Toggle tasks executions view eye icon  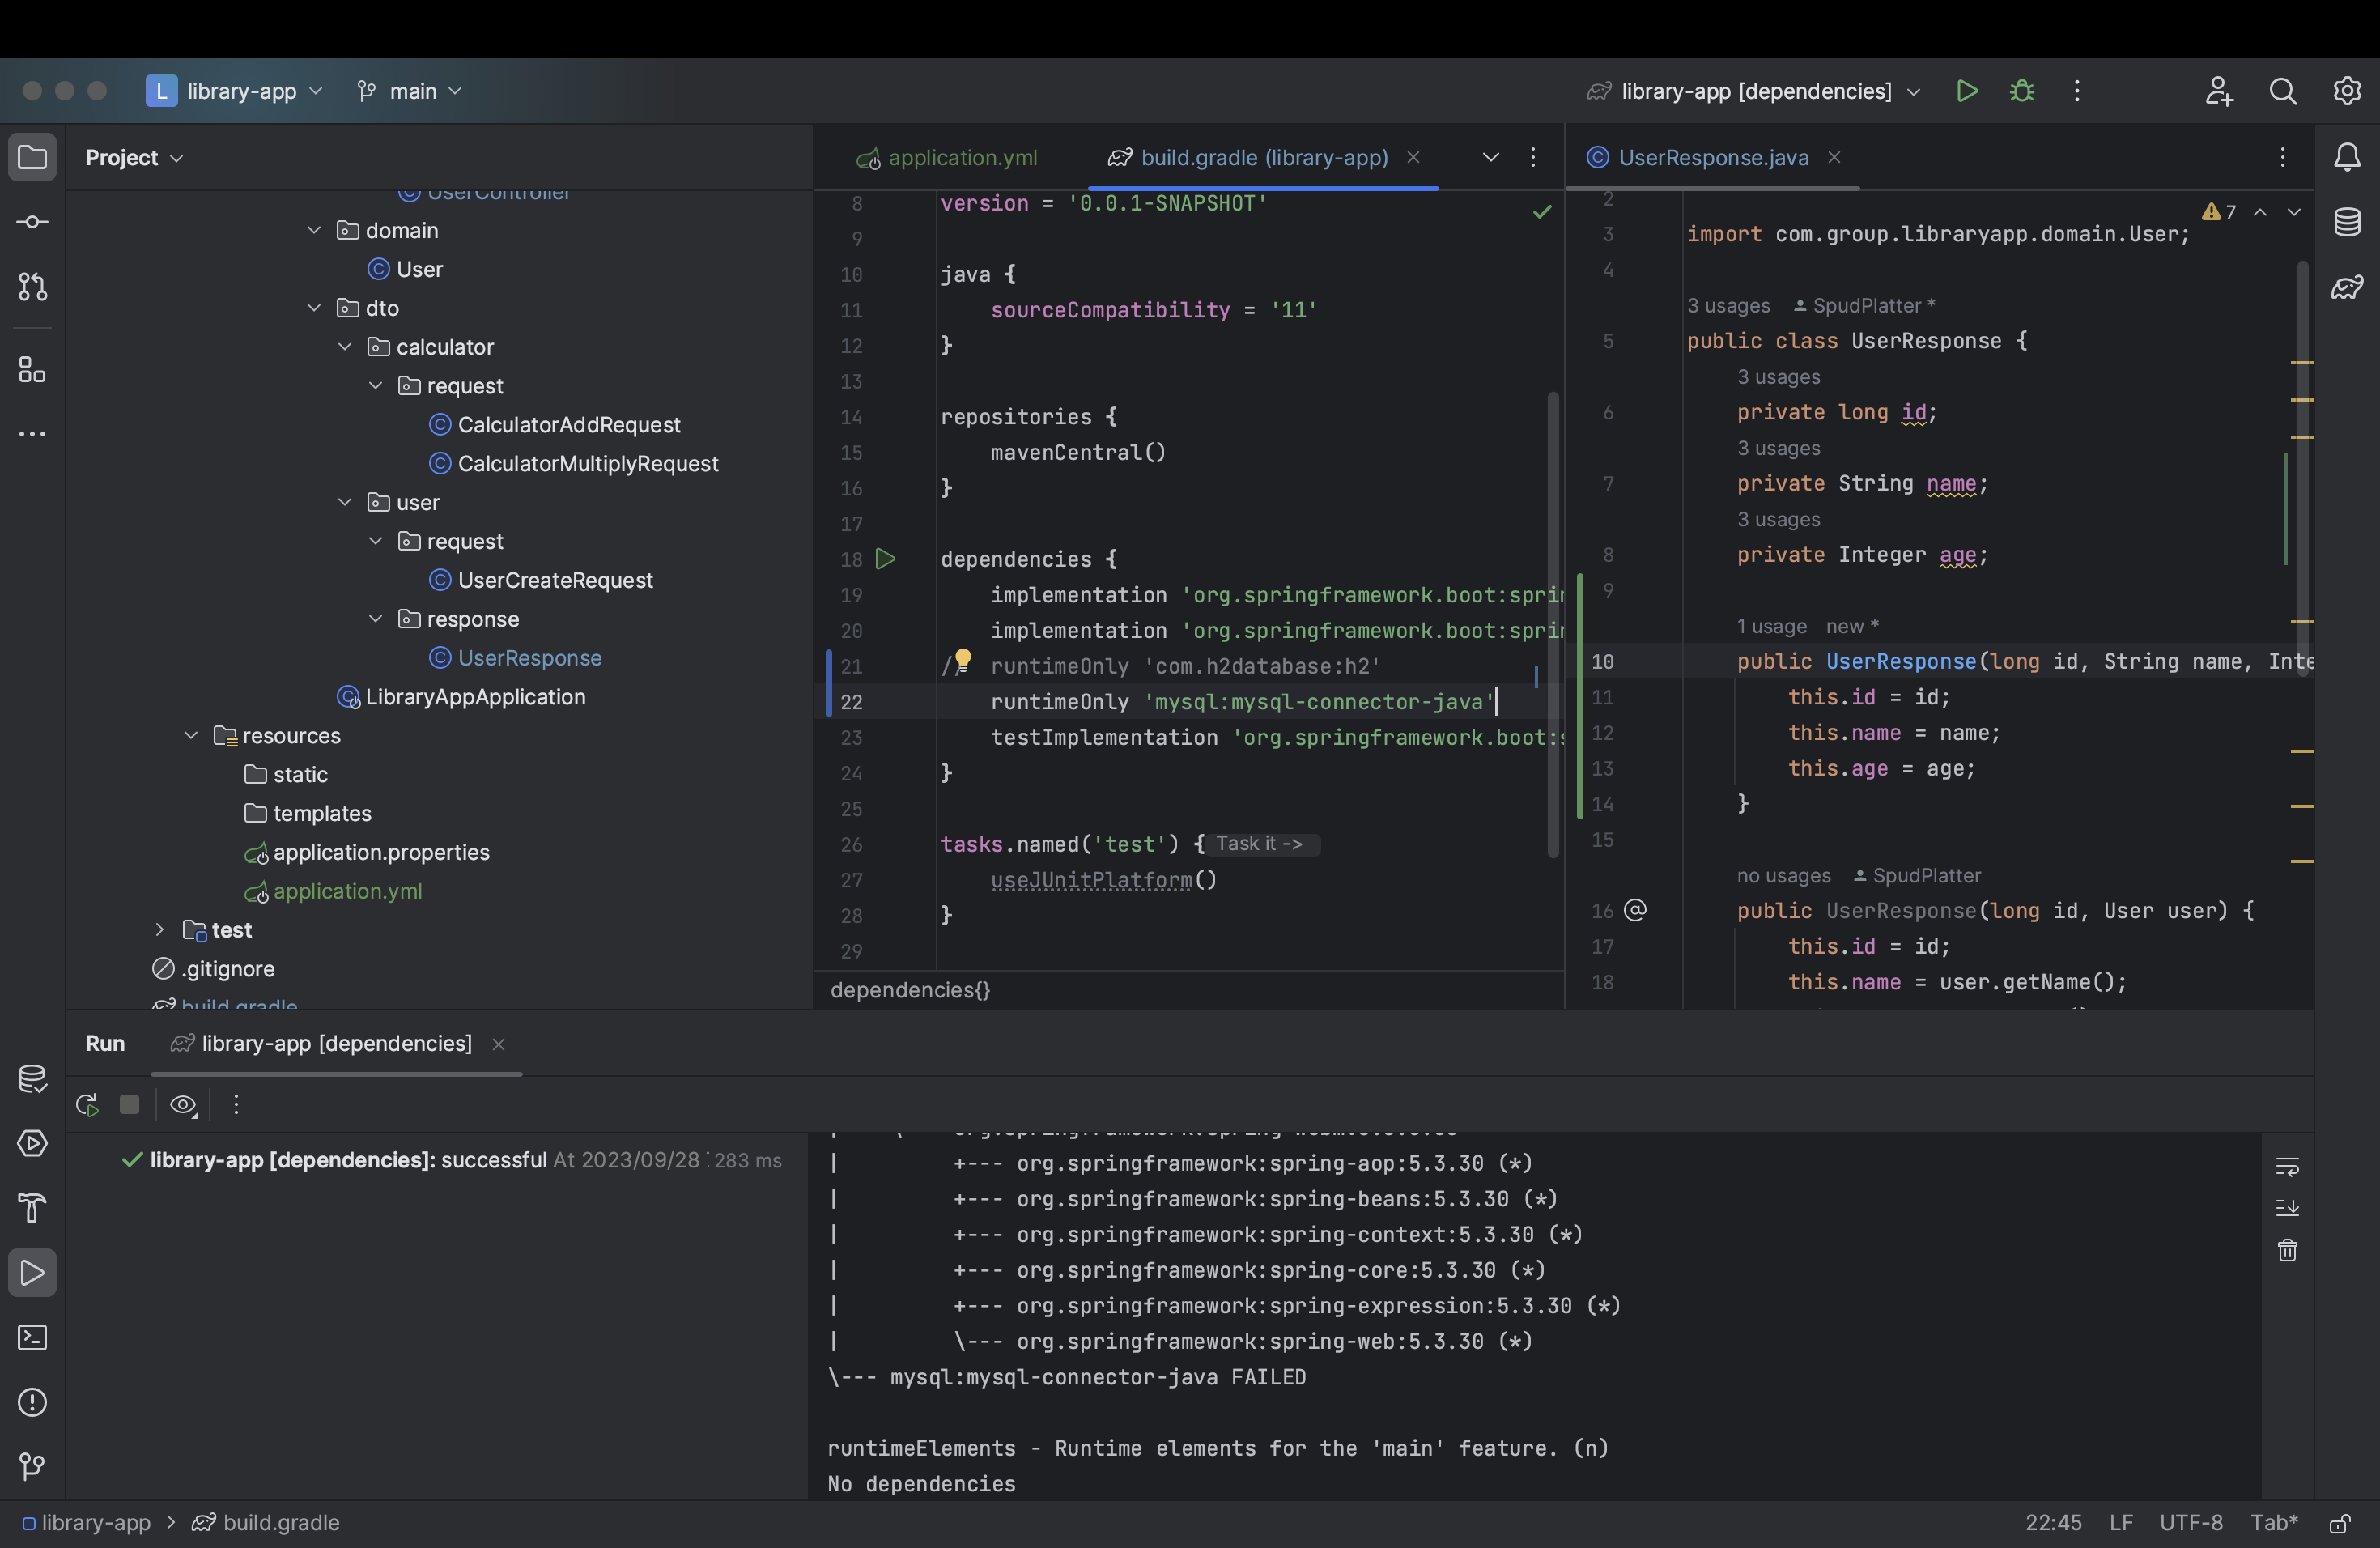(183, 1105)
